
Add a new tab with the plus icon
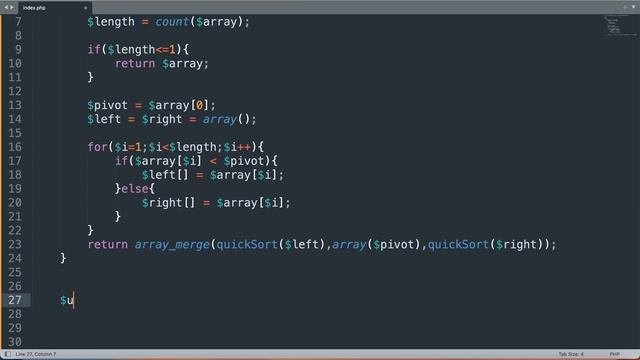tap(624, 7)
